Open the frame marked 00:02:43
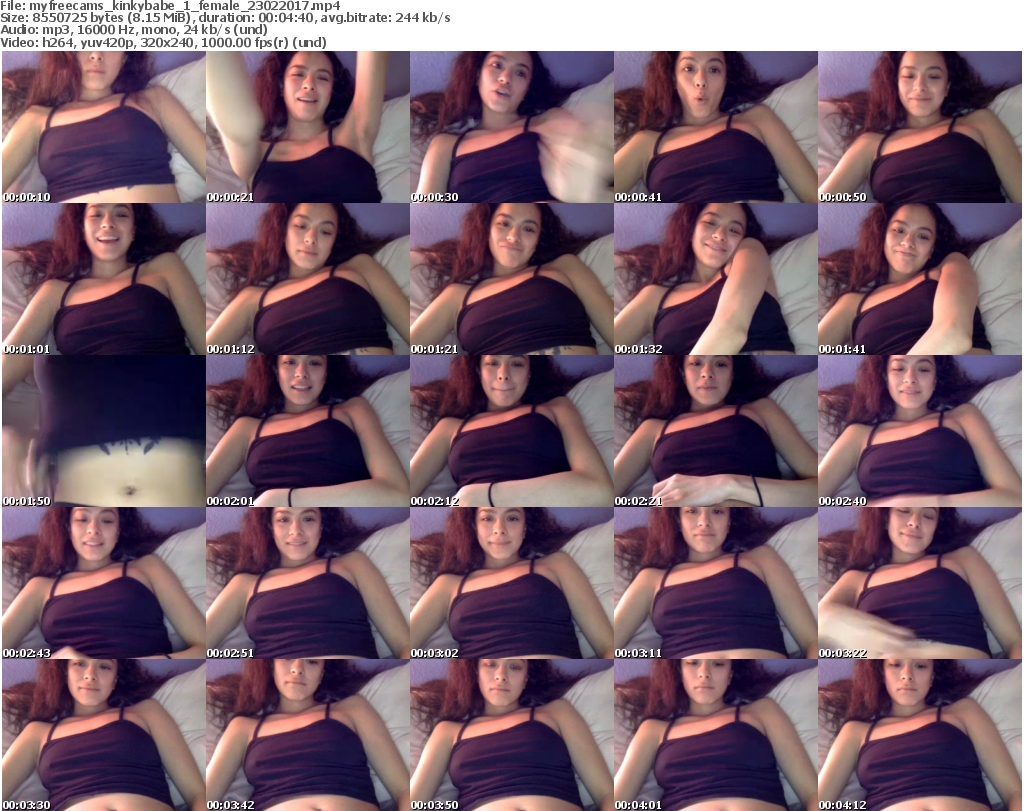 point(104,583)
